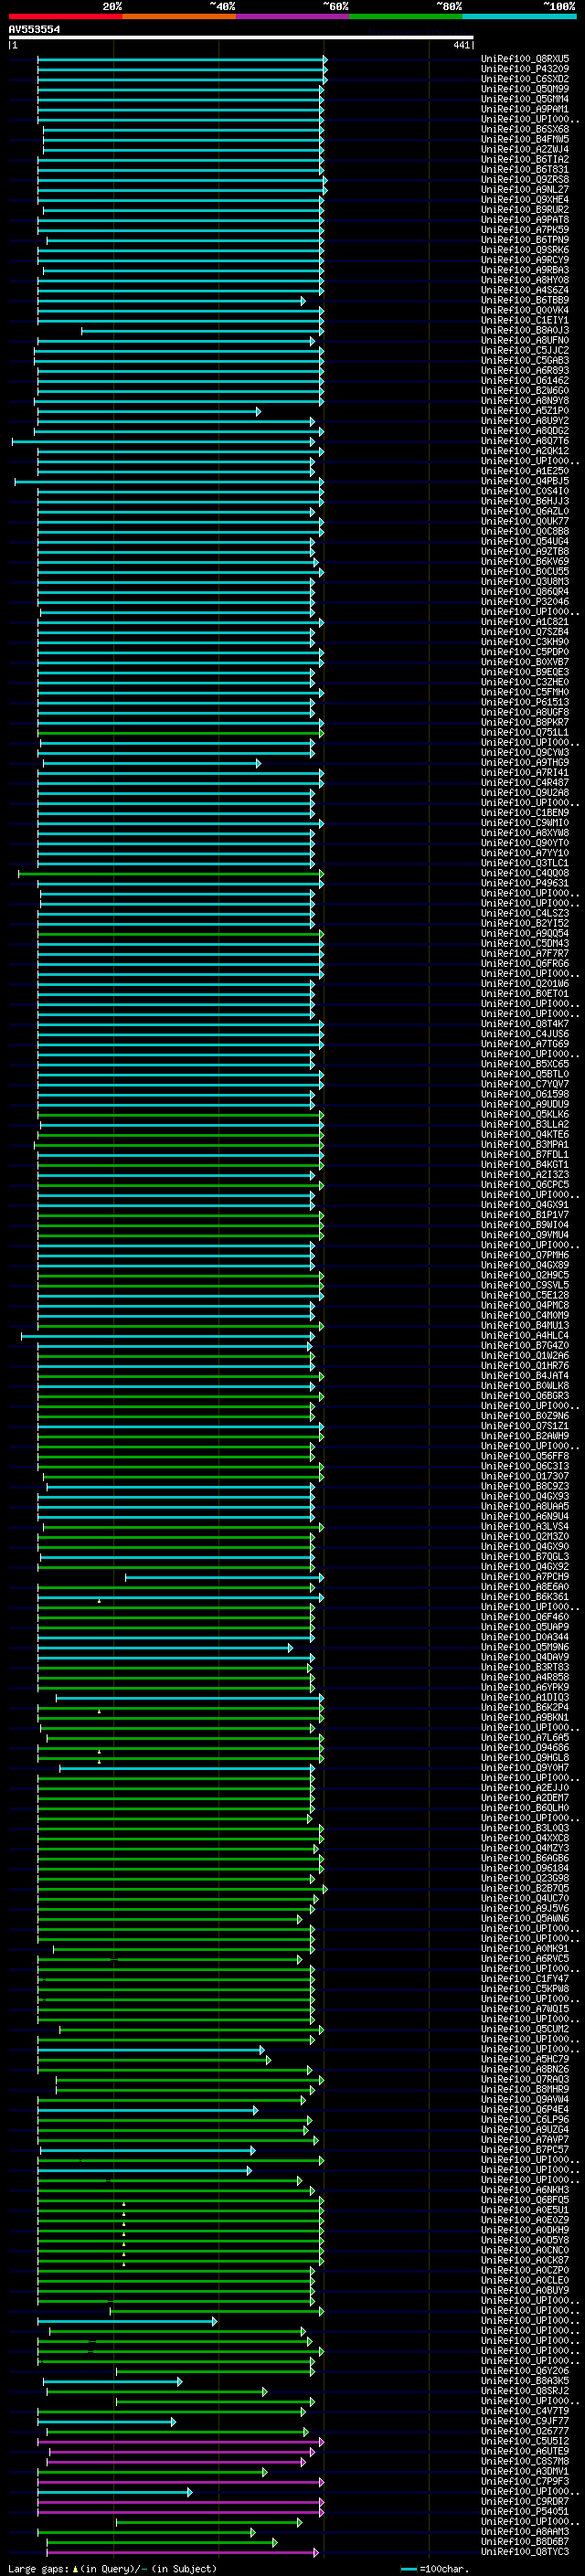Viewport: 585px width, 2576px height.
Task: Select hit label UniRef100_B6TBB9
Action: pyautogui.click(x=525, y=300)
